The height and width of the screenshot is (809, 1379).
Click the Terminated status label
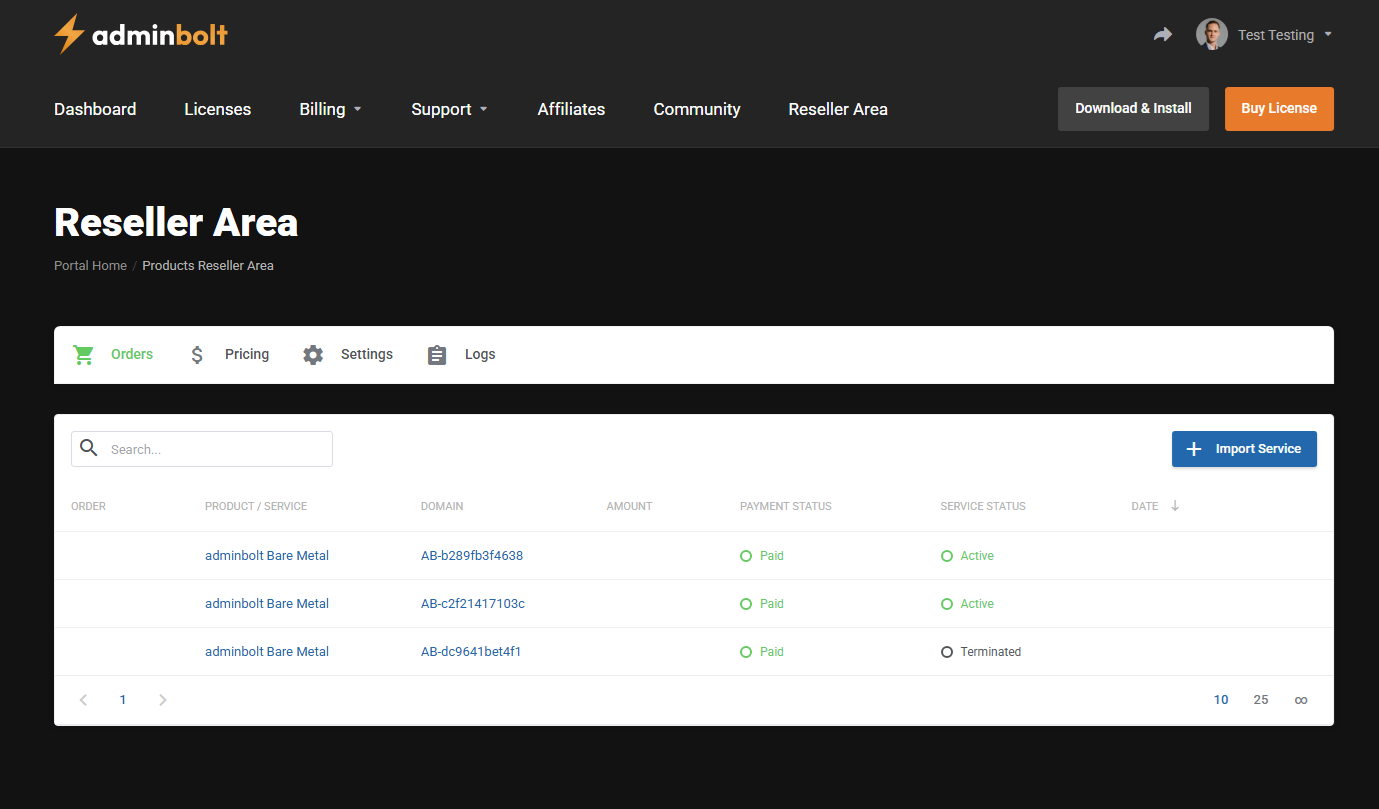coord(981,652)
